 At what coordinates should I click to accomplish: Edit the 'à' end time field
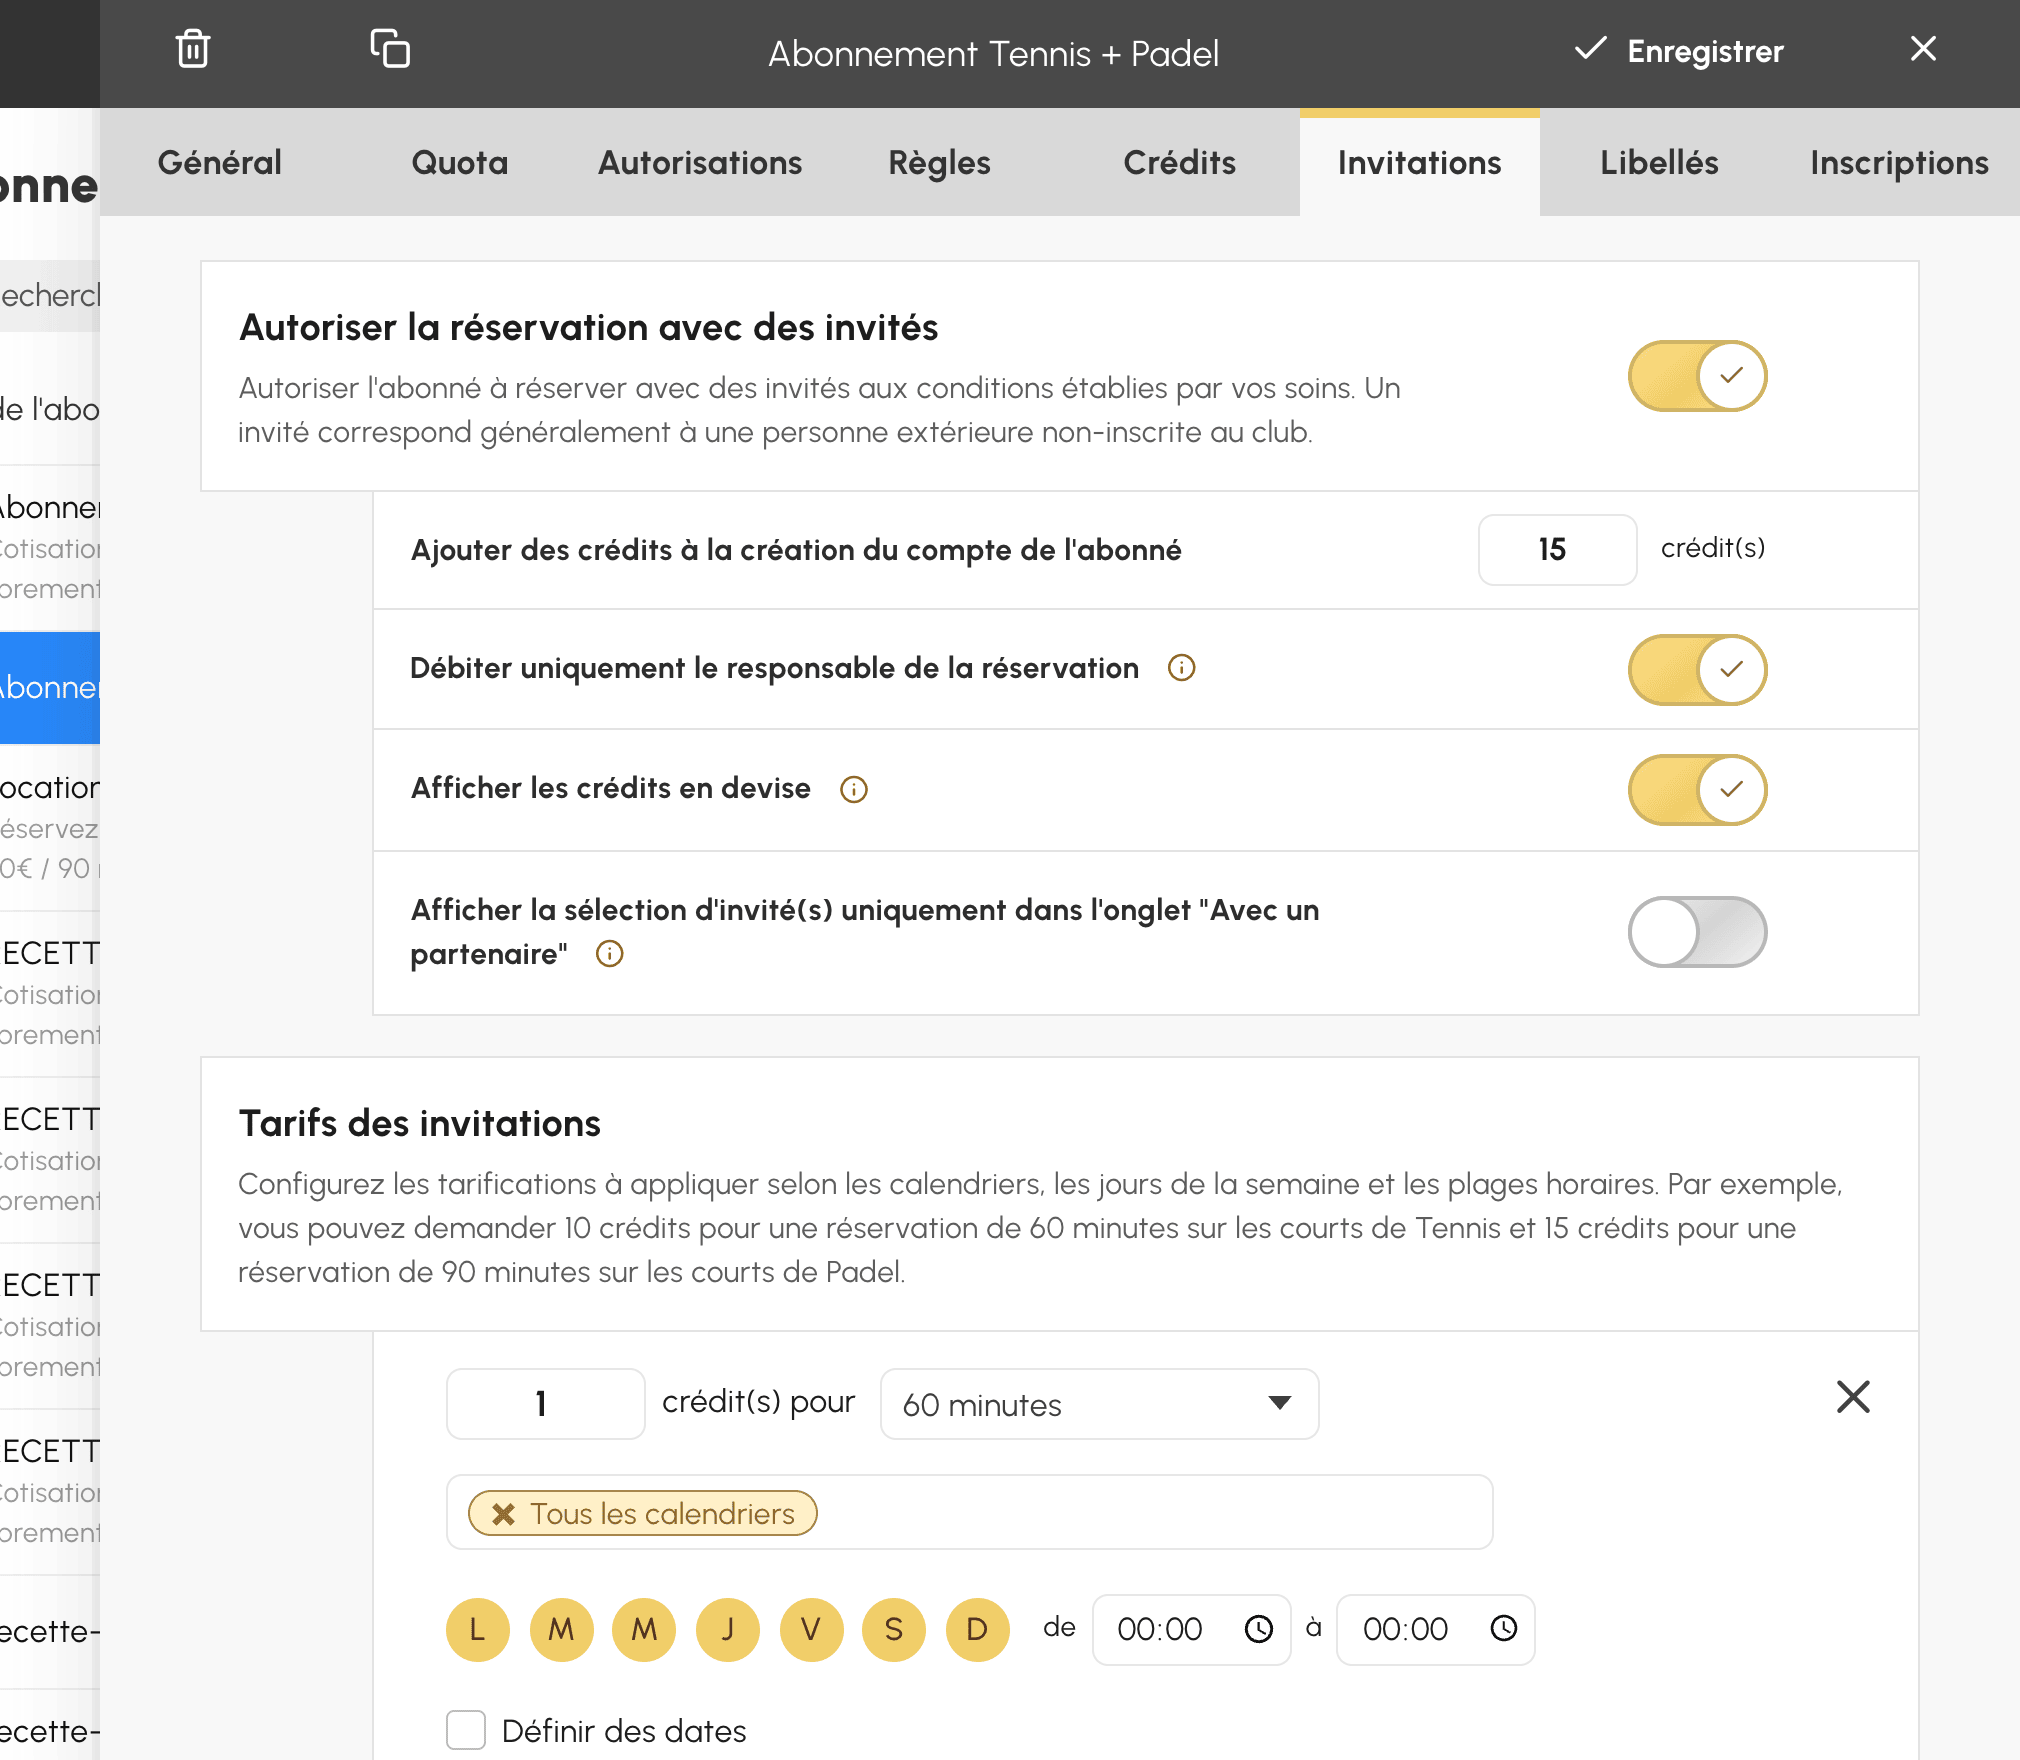(x=1435, y=1630)
